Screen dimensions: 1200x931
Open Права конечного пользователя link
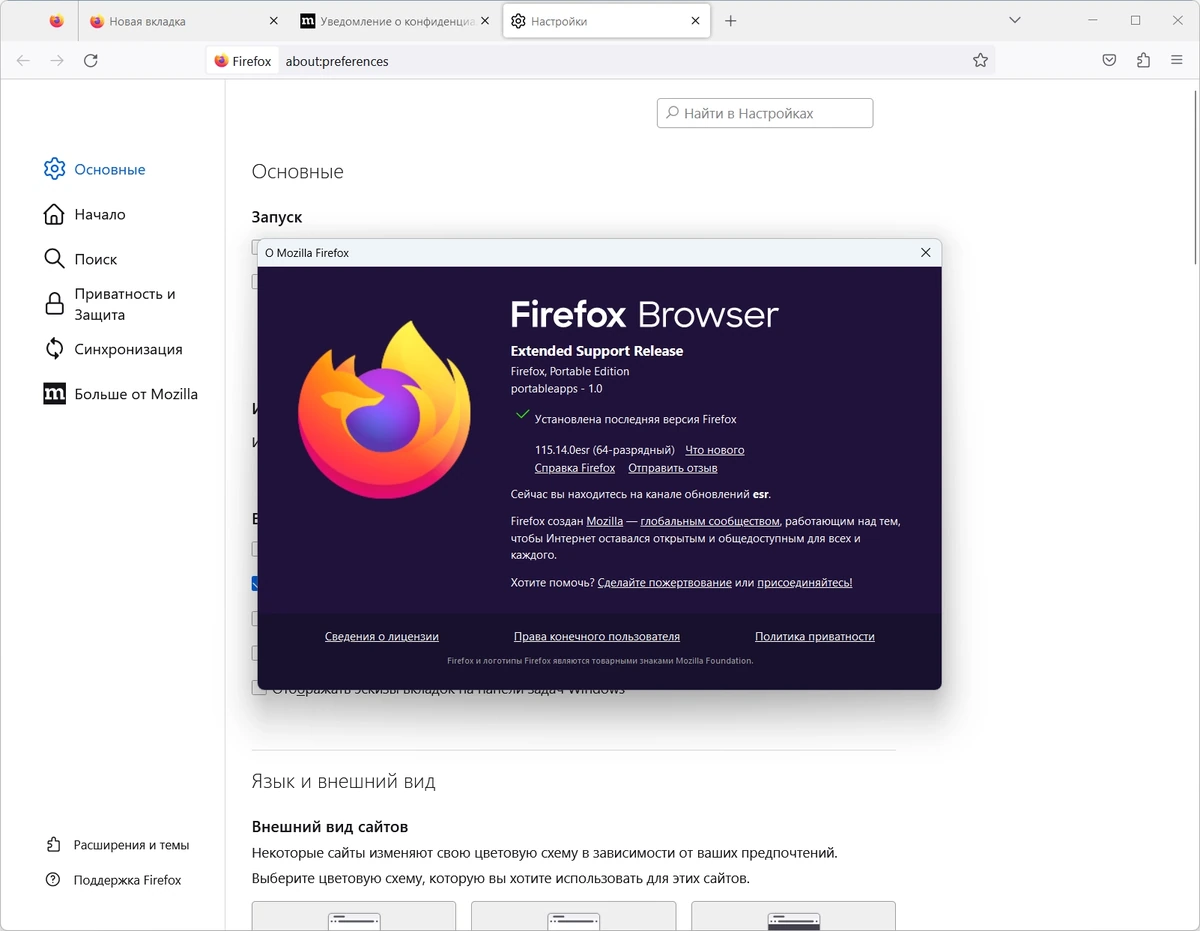click(x=597, y=636)
